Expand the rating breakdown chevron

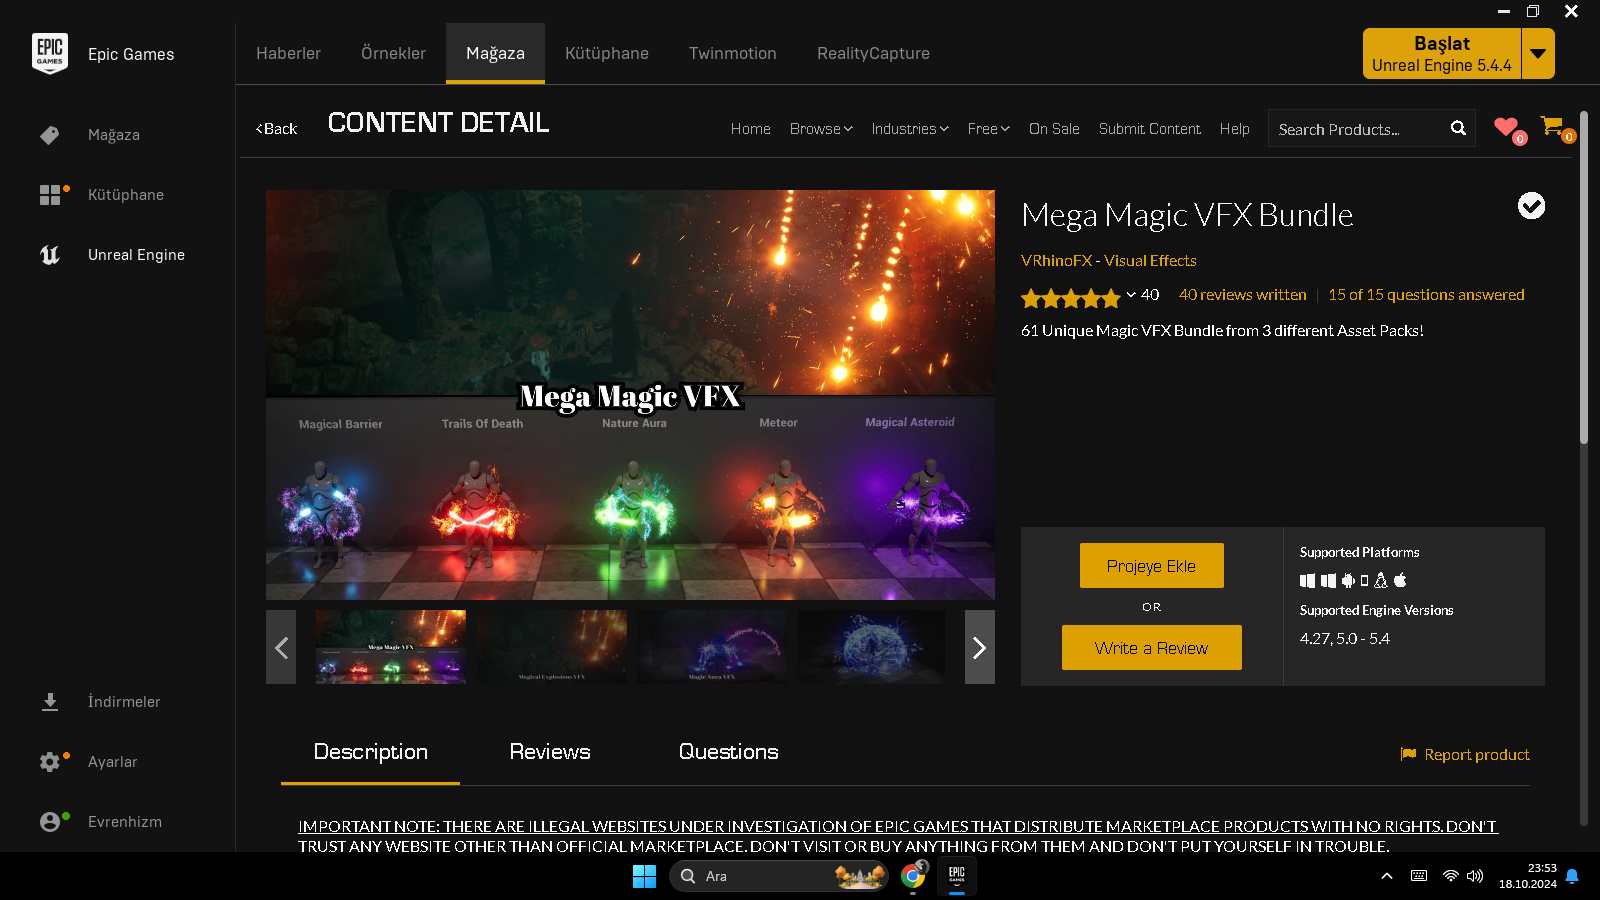pos(1131,295)
